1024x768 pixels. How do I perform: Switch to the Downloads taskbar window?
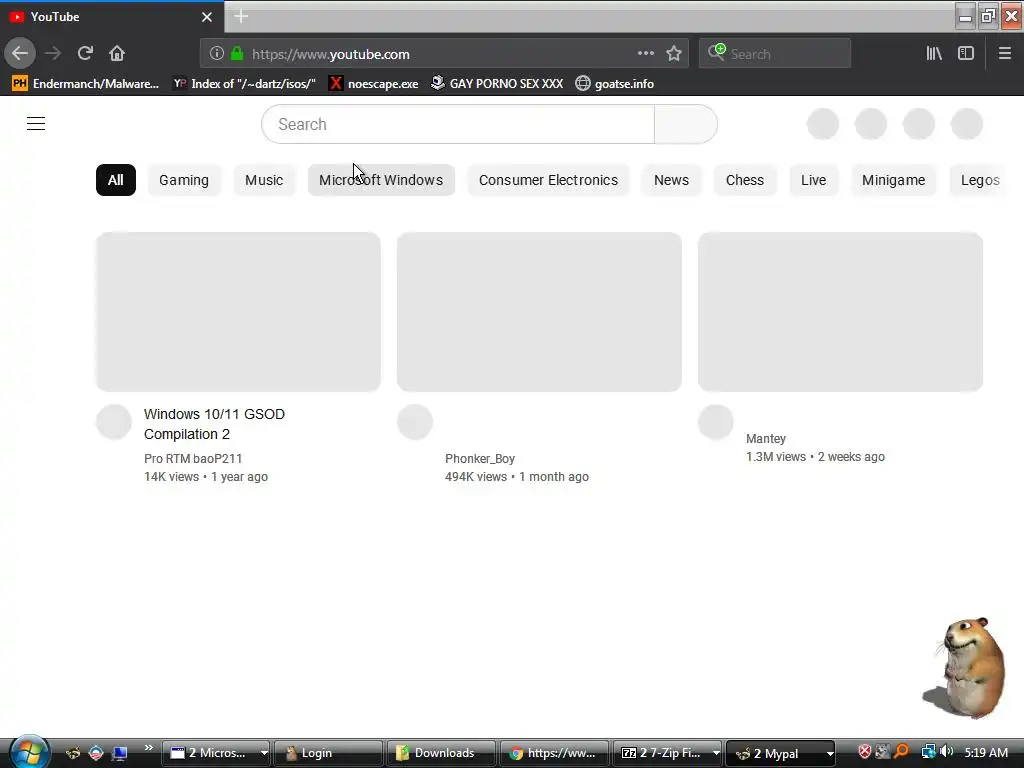click(441, 753)
